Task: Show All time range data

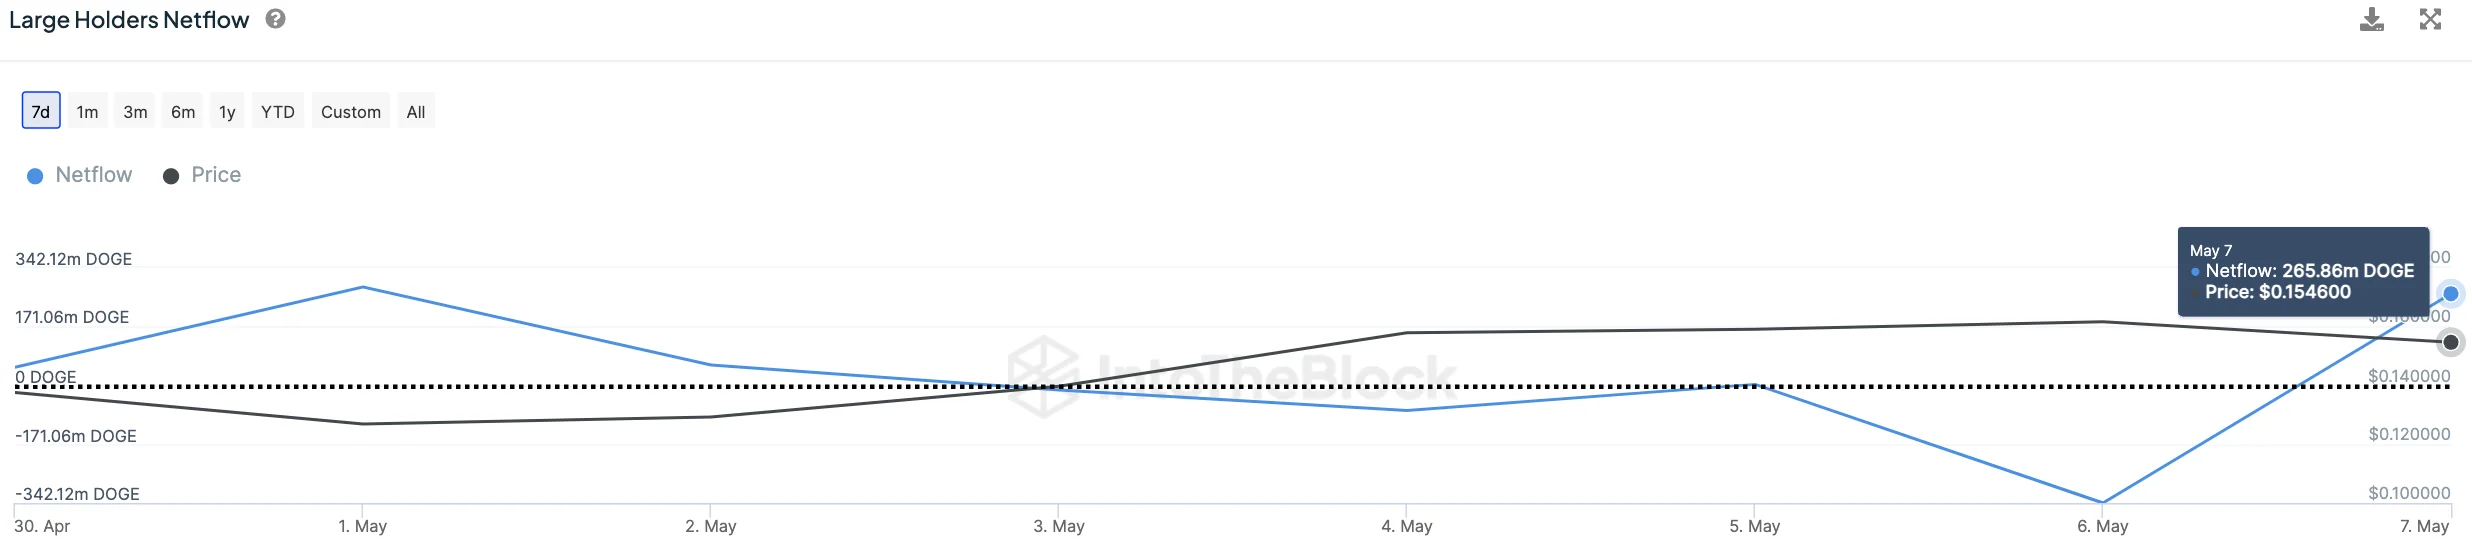Action: pyautogui.click(x=416, y=111)
